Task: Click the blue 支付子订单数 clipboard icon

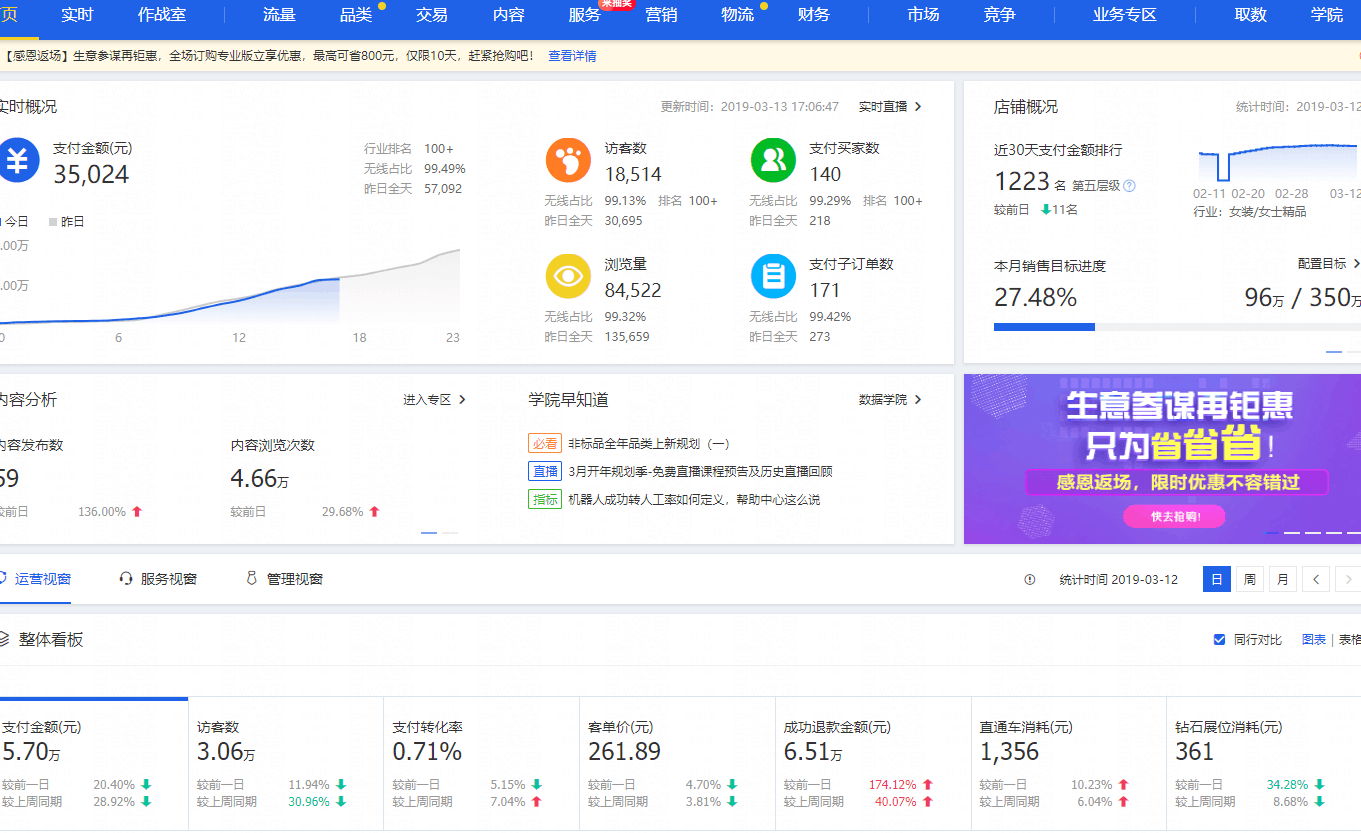Action: [772, 277]
